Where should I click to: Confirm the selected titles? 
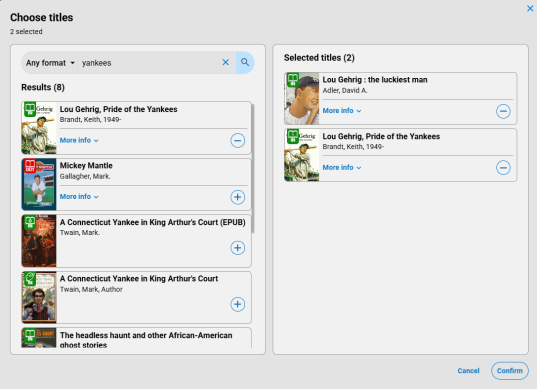[510, 371]
